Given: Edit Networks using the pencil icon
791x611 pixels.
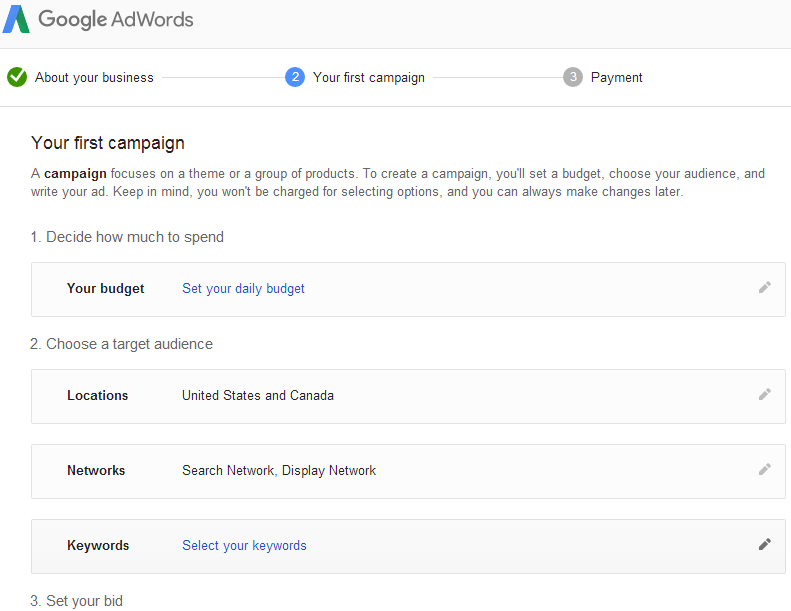Looking at the screenshot, I should point(765,470).
